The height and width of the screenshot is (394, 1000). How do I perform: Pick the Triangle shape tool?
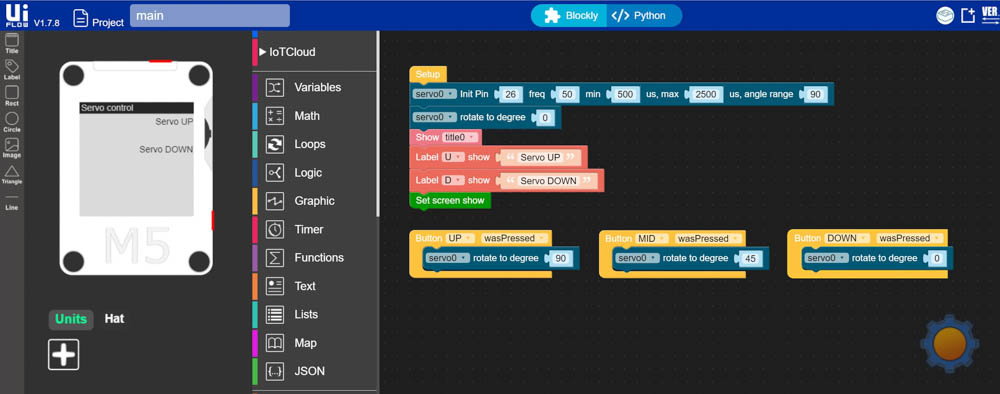(x=11, y=175)
